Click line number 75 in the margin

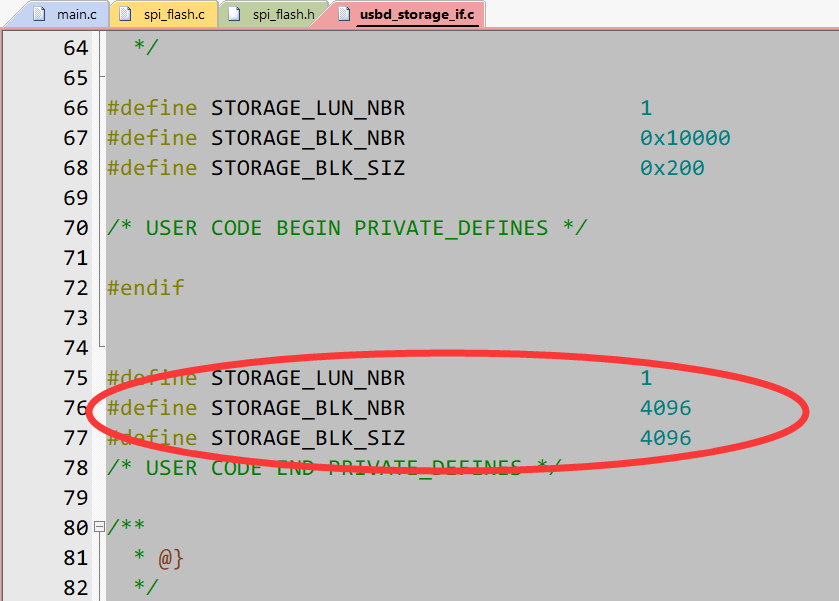coord(75,377)
